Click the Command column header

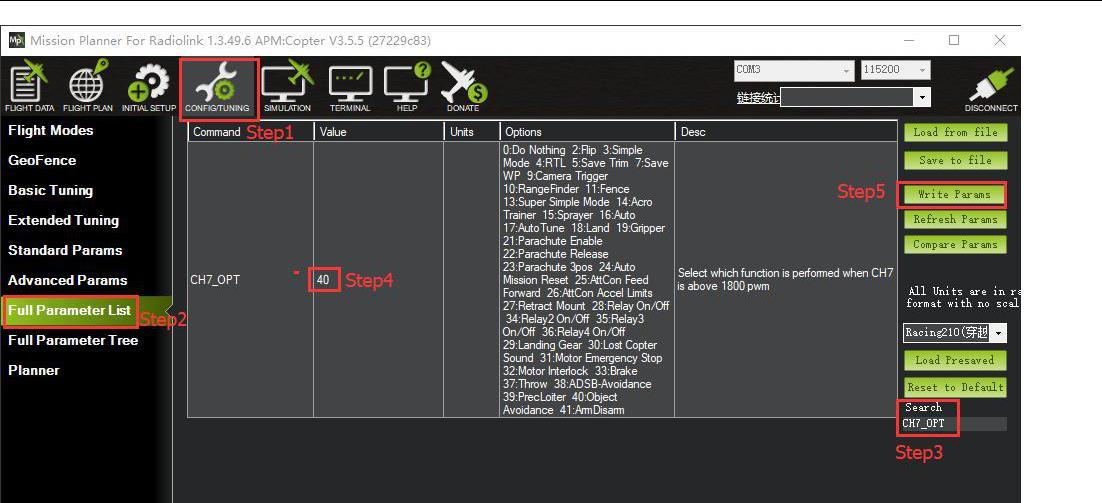[250, 132]
